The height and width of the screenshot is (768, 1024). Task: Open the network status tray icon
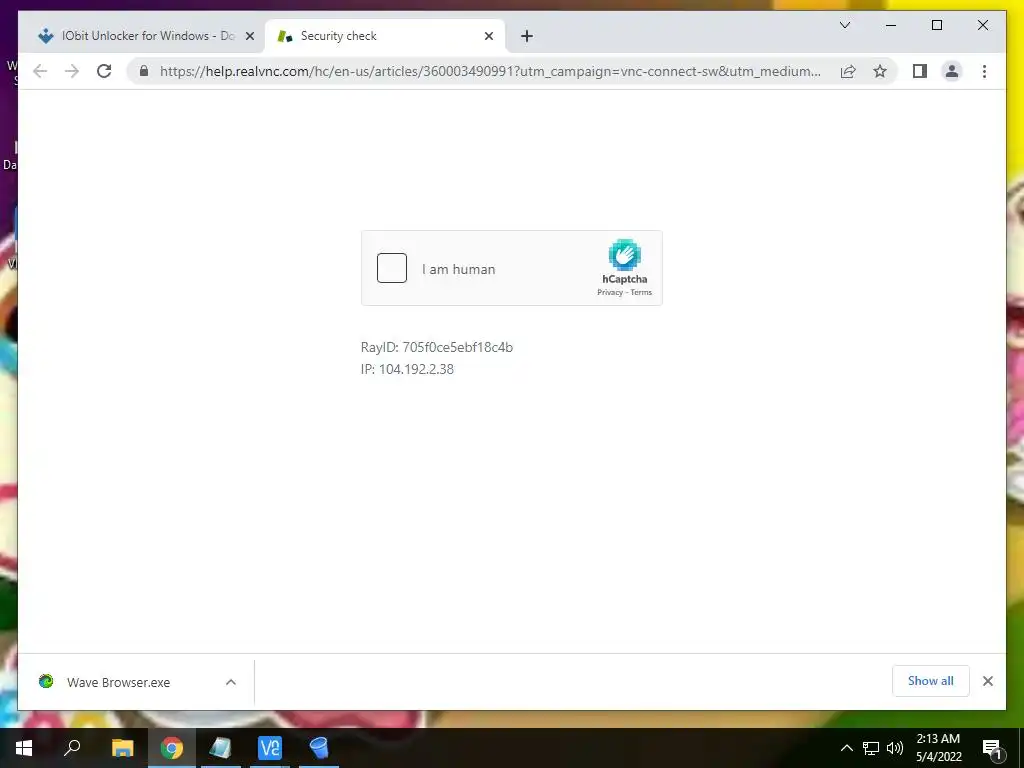tap(871, 748)
